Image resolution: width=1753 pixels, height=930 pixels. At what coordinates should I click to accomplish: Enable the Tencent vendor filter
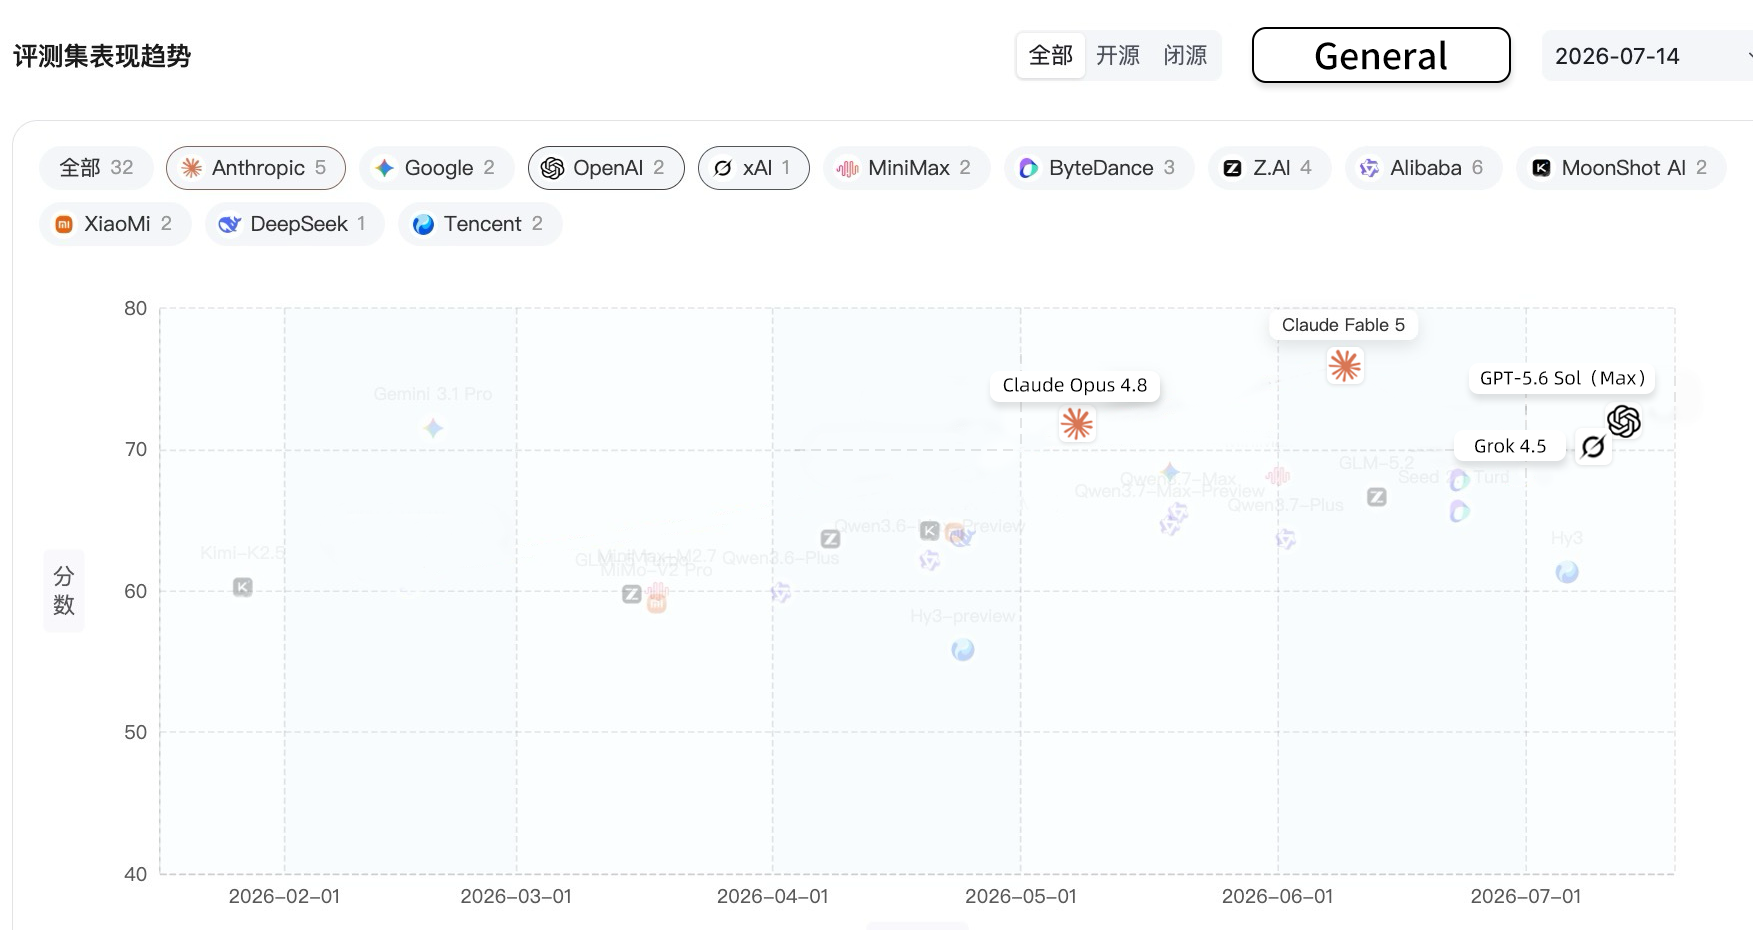480,224
